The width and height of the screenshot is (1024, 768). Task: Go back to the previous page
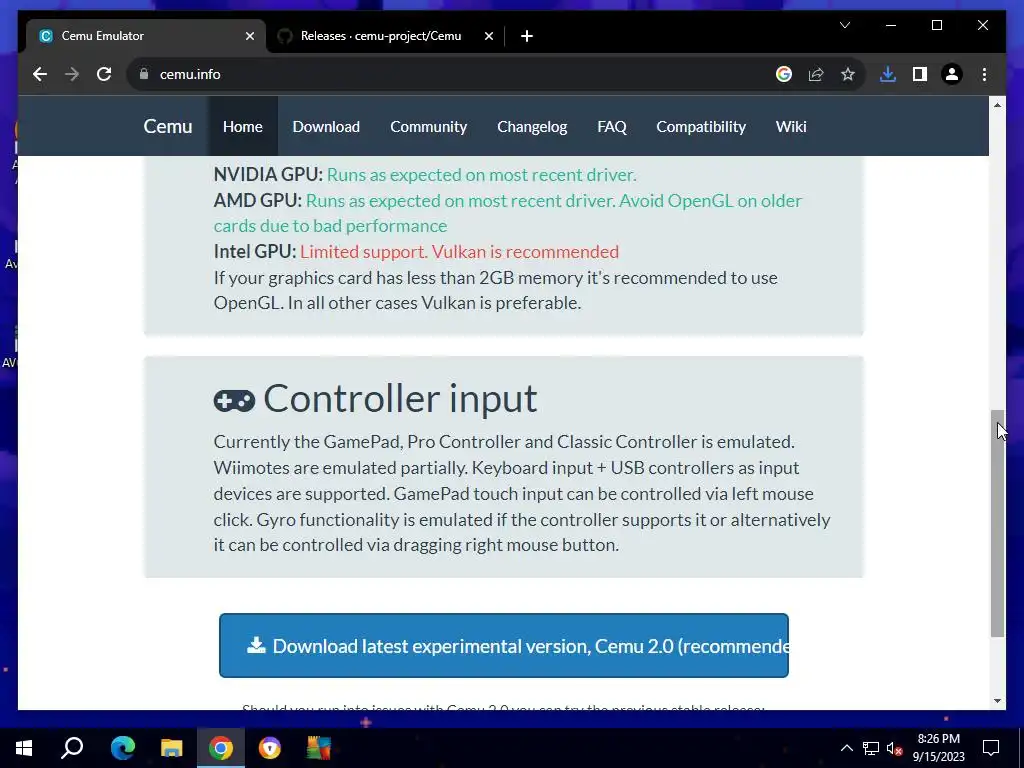[40, 74]
